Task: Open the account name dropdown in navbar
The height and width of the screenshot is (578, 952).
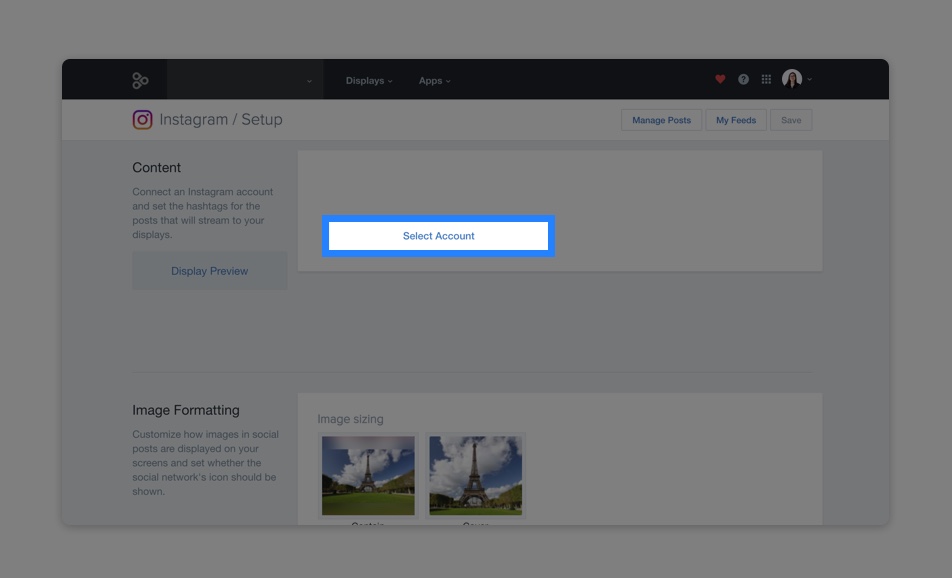Action: coord(245,80)
